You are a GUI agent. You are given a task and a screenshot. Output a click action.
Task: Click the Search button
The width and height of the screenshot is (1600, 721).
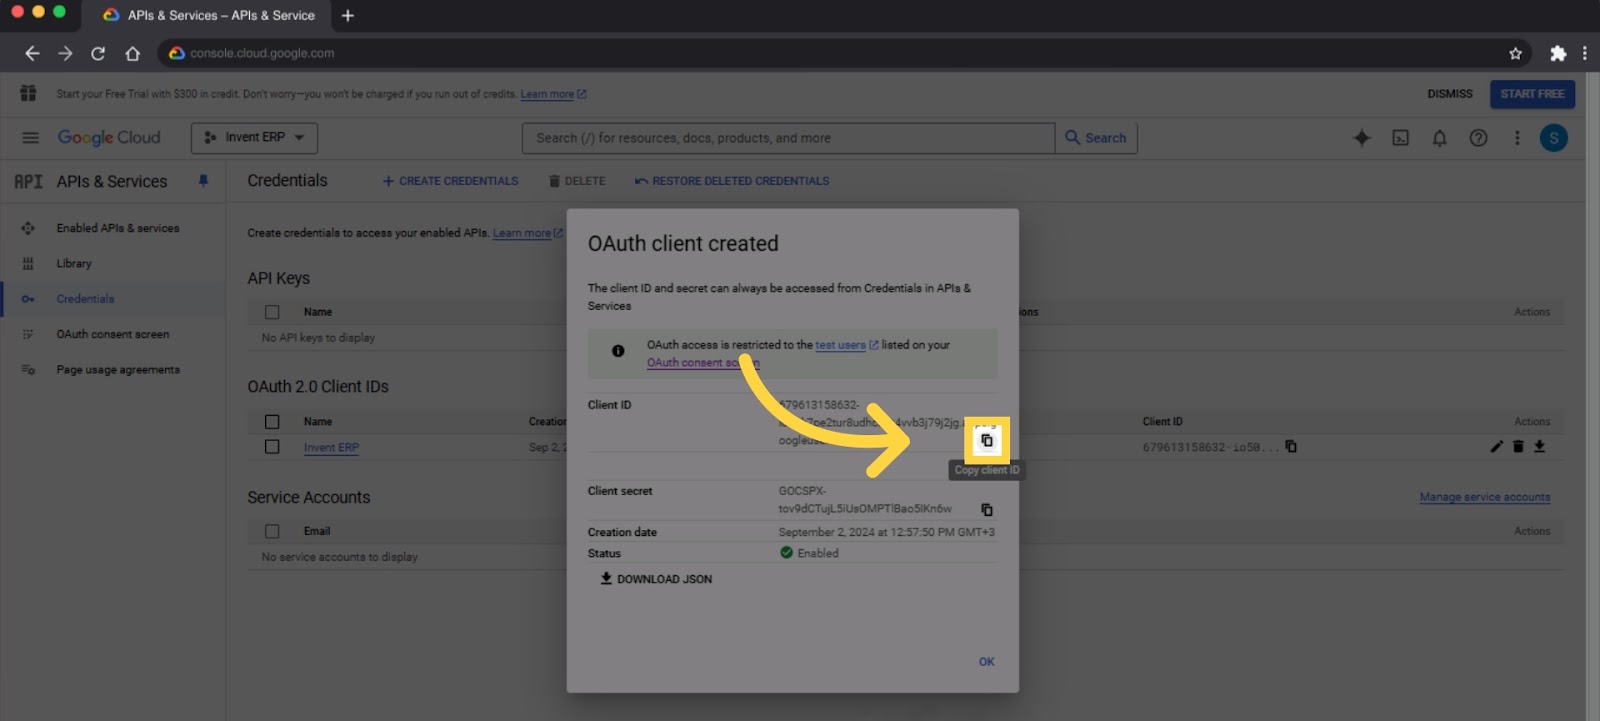pos(1096,138)
